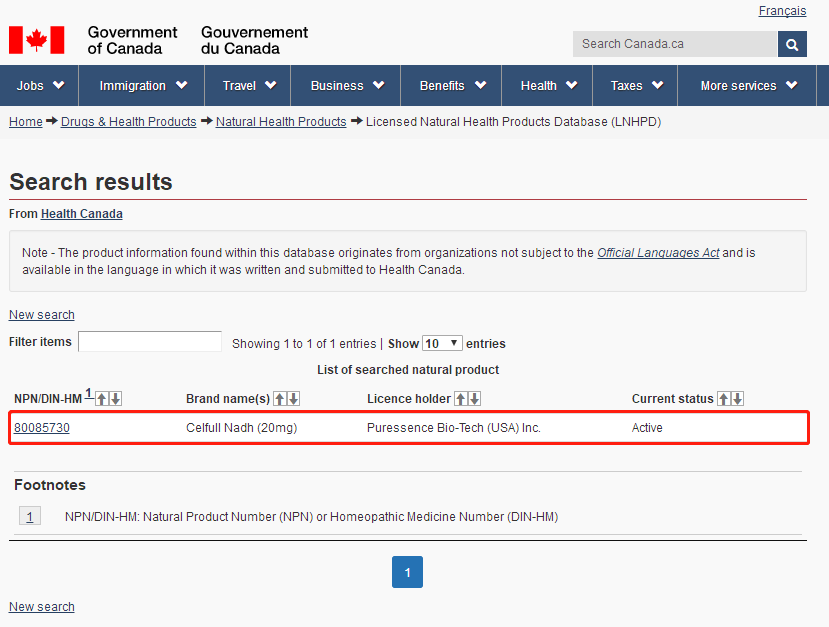
Task: Open the Health menu
Action: pos(548,86)
